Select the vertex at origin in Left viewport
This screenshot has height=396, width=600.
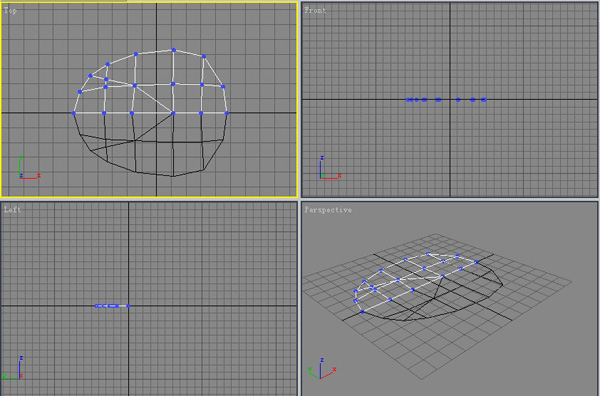point(128,306)
